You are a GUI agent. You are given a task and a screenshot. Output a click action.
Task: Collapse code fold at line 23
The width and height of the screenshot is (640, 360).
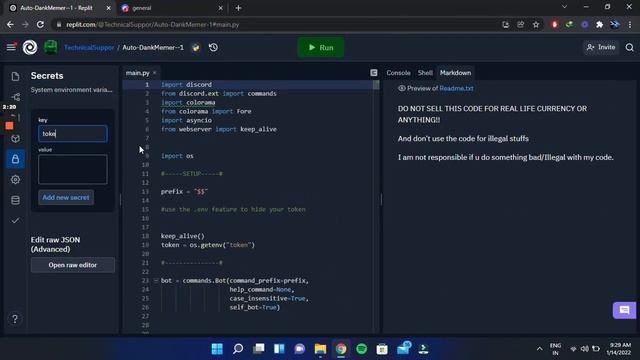click(x=156, y=281)
